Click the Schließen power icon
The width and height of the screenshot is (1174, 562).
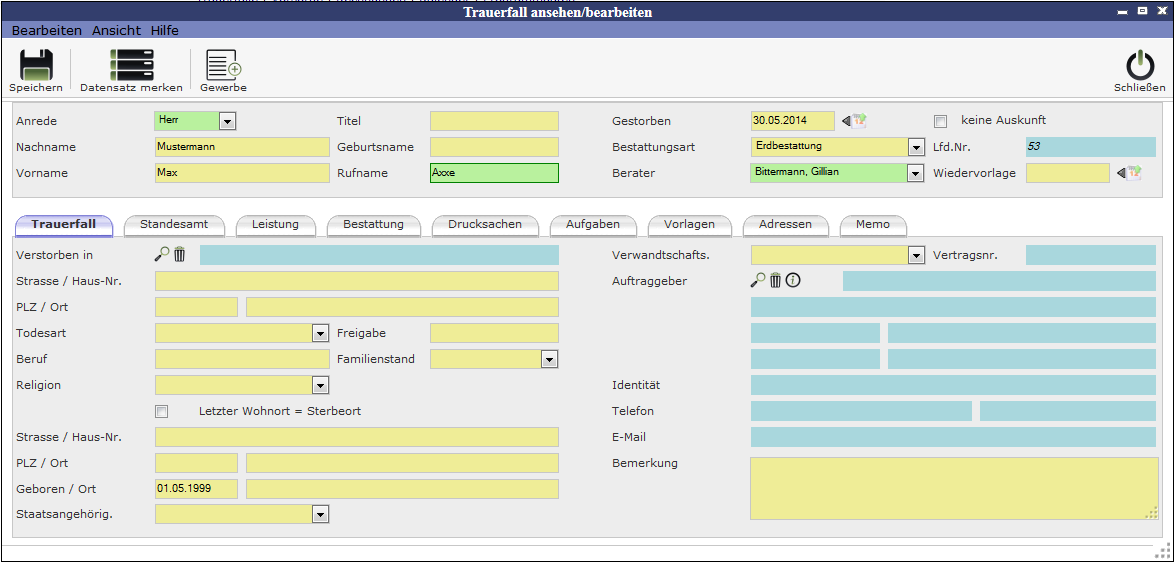[x=1139, y=65]
